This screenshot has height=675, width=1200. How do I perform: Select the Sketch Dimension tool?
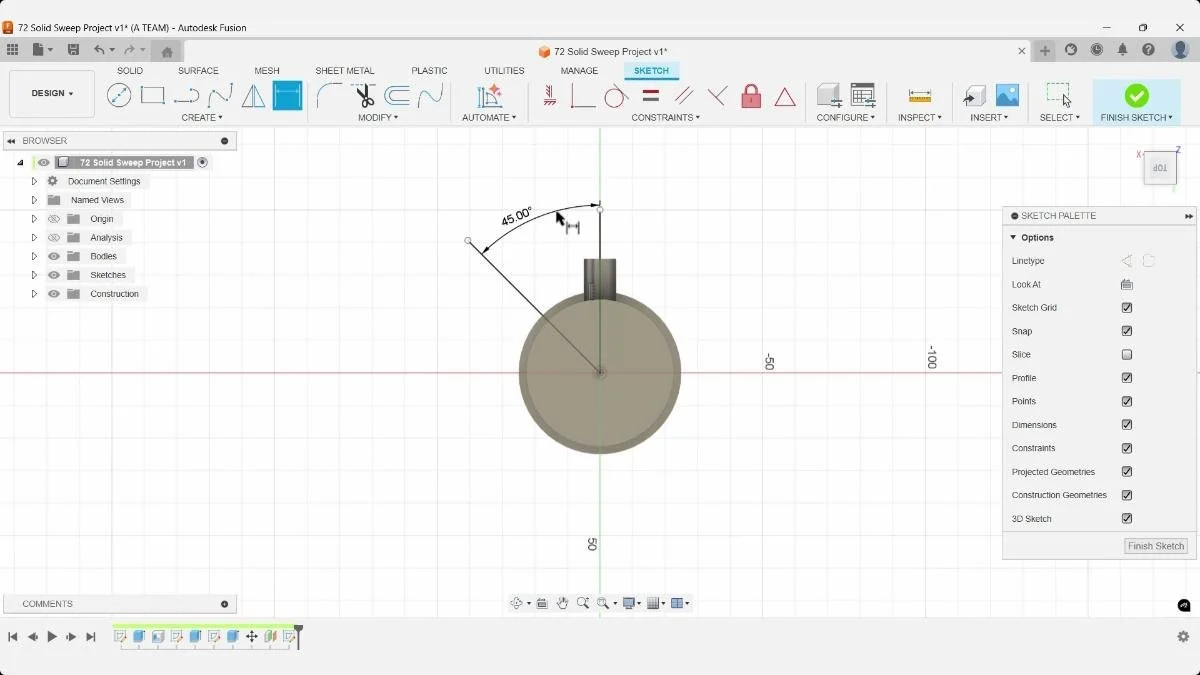[x=287, y=95]
